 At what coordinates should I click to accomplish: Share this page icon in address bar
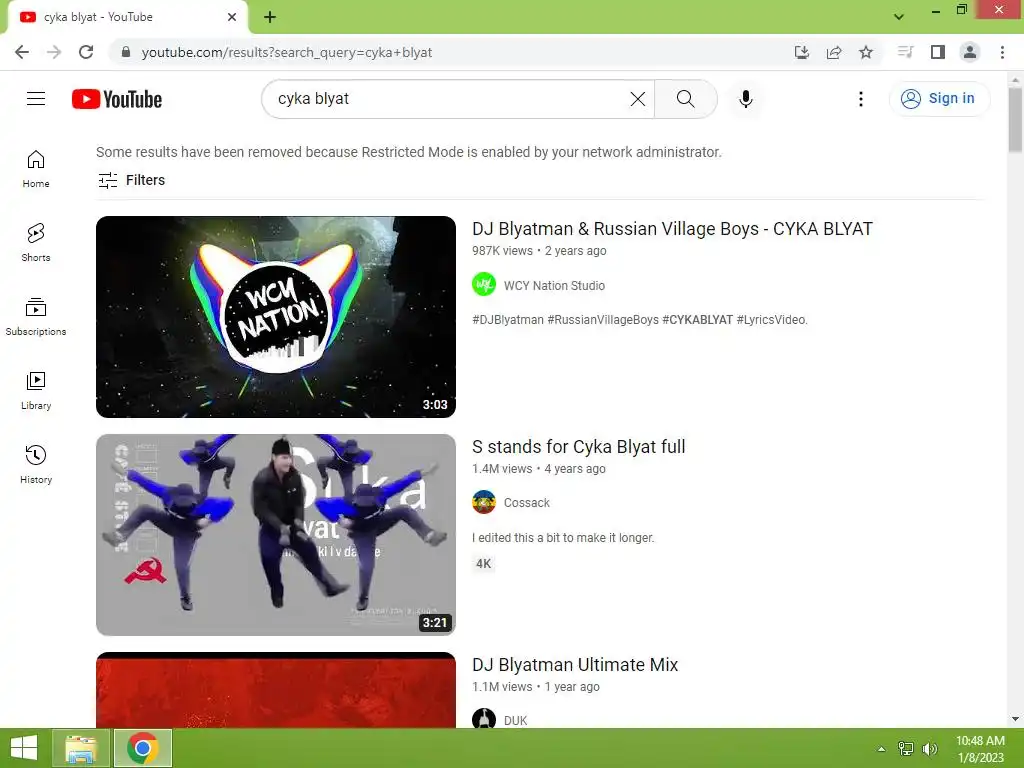tap(834, 52)
